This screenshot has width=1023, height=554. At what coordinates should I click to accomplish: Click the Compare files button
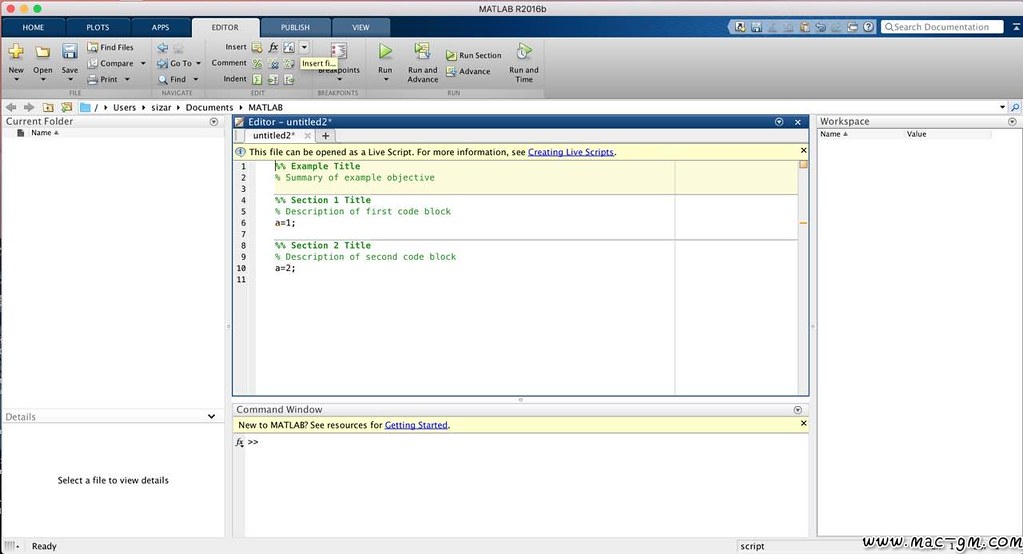point(110,63)
